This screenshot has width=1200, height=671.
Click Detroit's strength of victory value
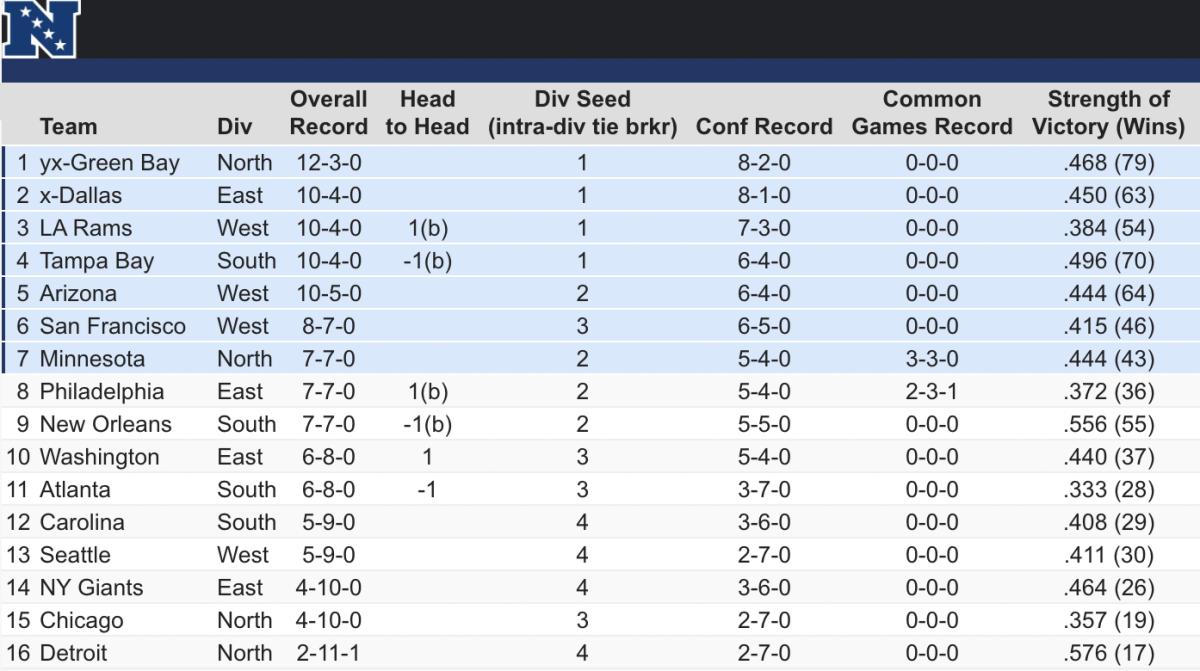(x=1108, y=653)
